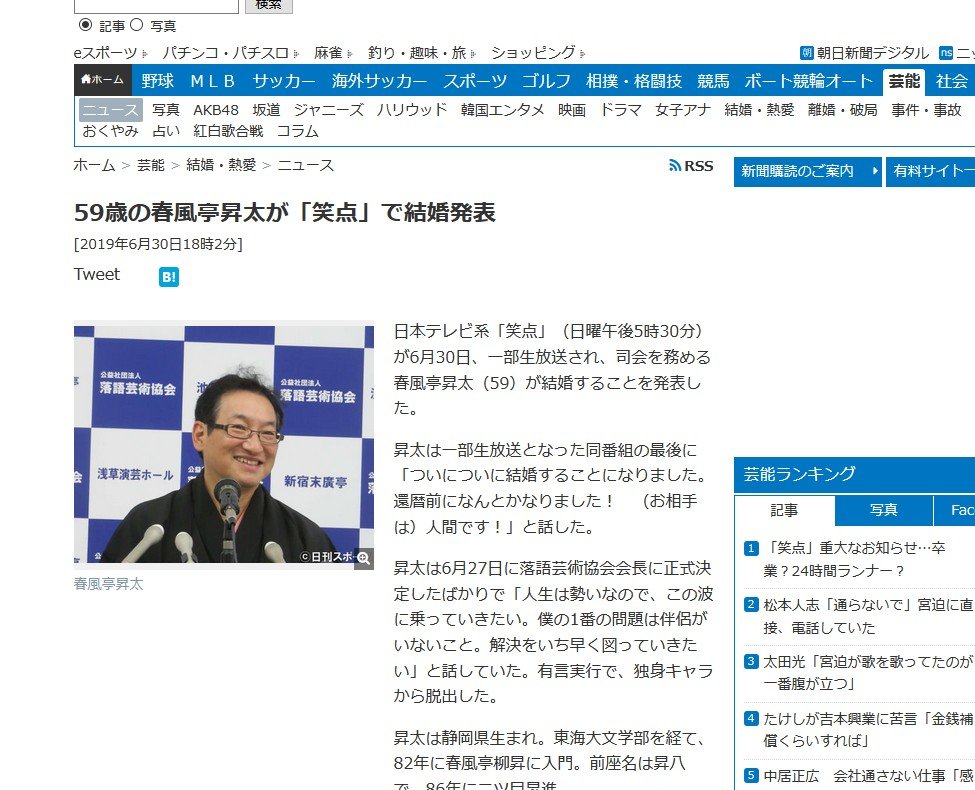This screenshot has height=790, width=975.
Task: Open the 釣り・趣味・旅 link
Action: (417, 53)
